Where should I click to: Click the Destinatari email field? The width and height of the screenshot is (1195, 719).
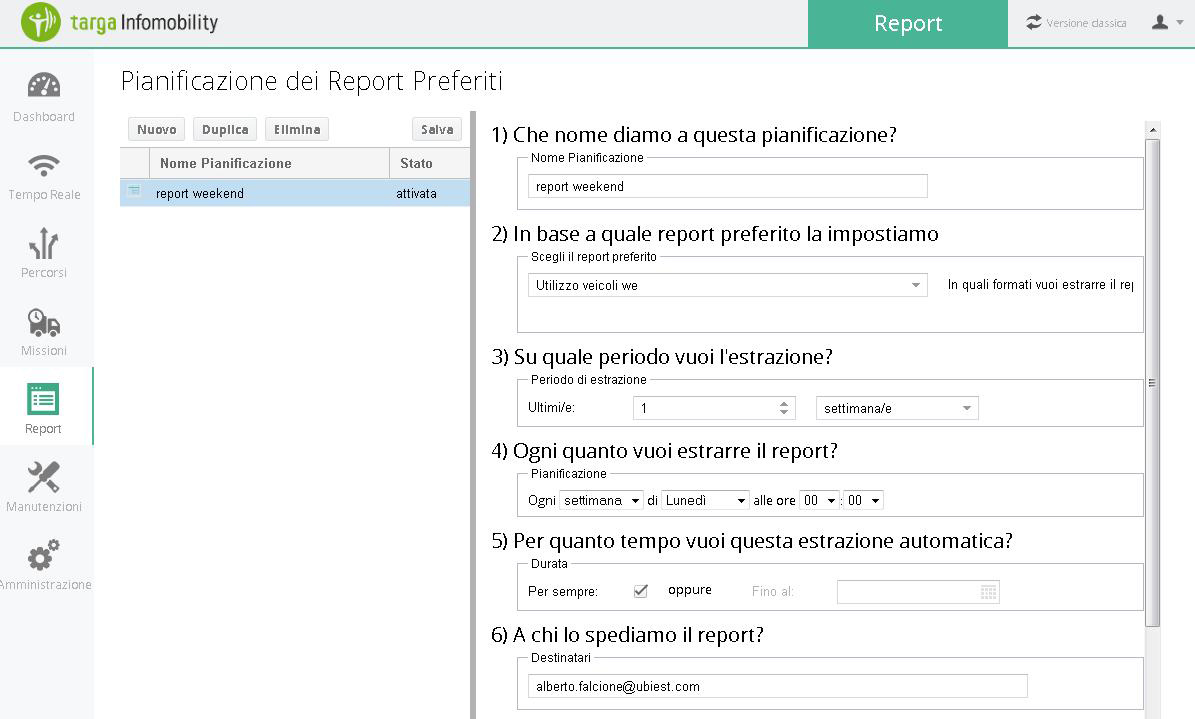click(x=777, y=686)
